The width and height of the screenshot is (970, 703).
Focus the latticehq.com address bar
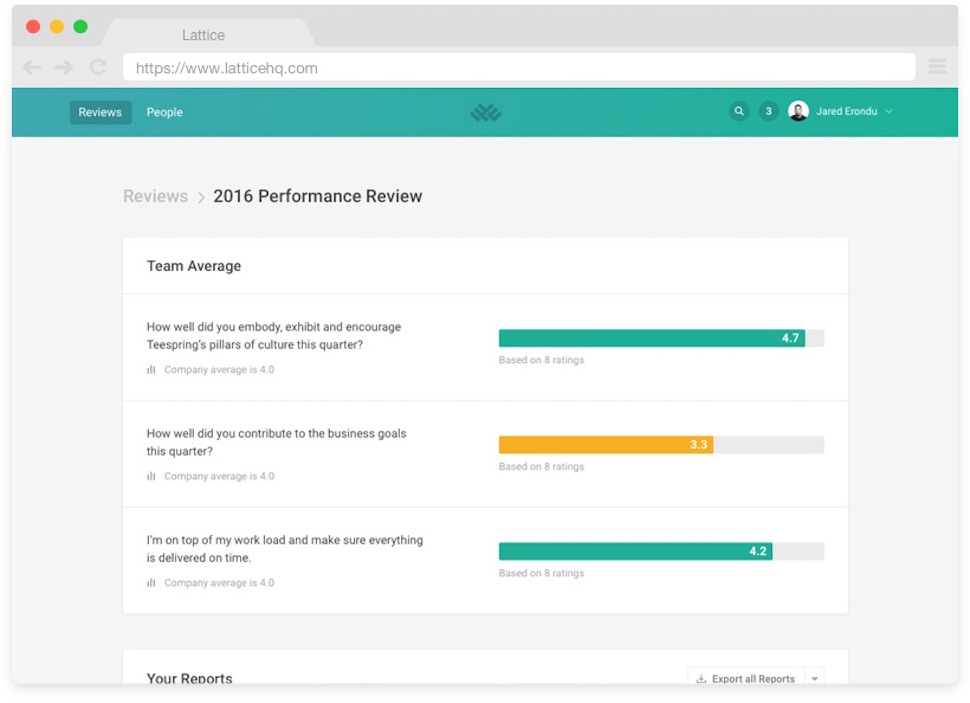[518, 68]
